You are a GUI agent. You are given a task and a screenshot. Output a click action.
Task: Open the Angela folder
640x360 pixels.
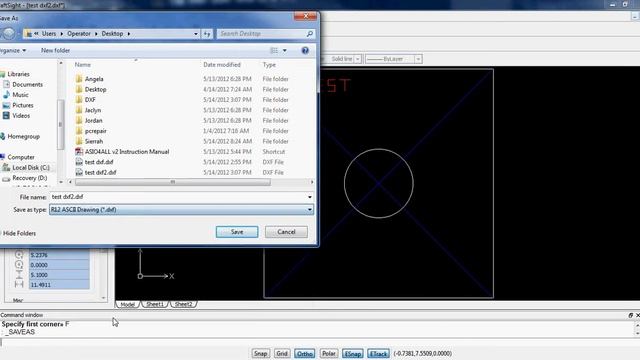94,79
